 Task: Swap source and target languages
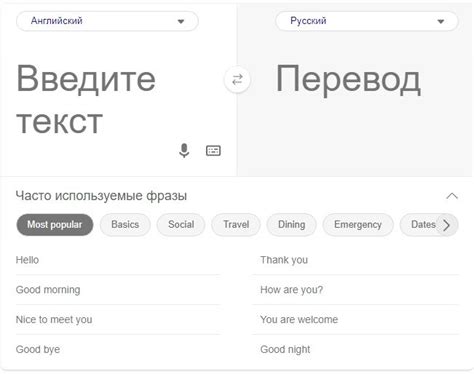[237, 80]
